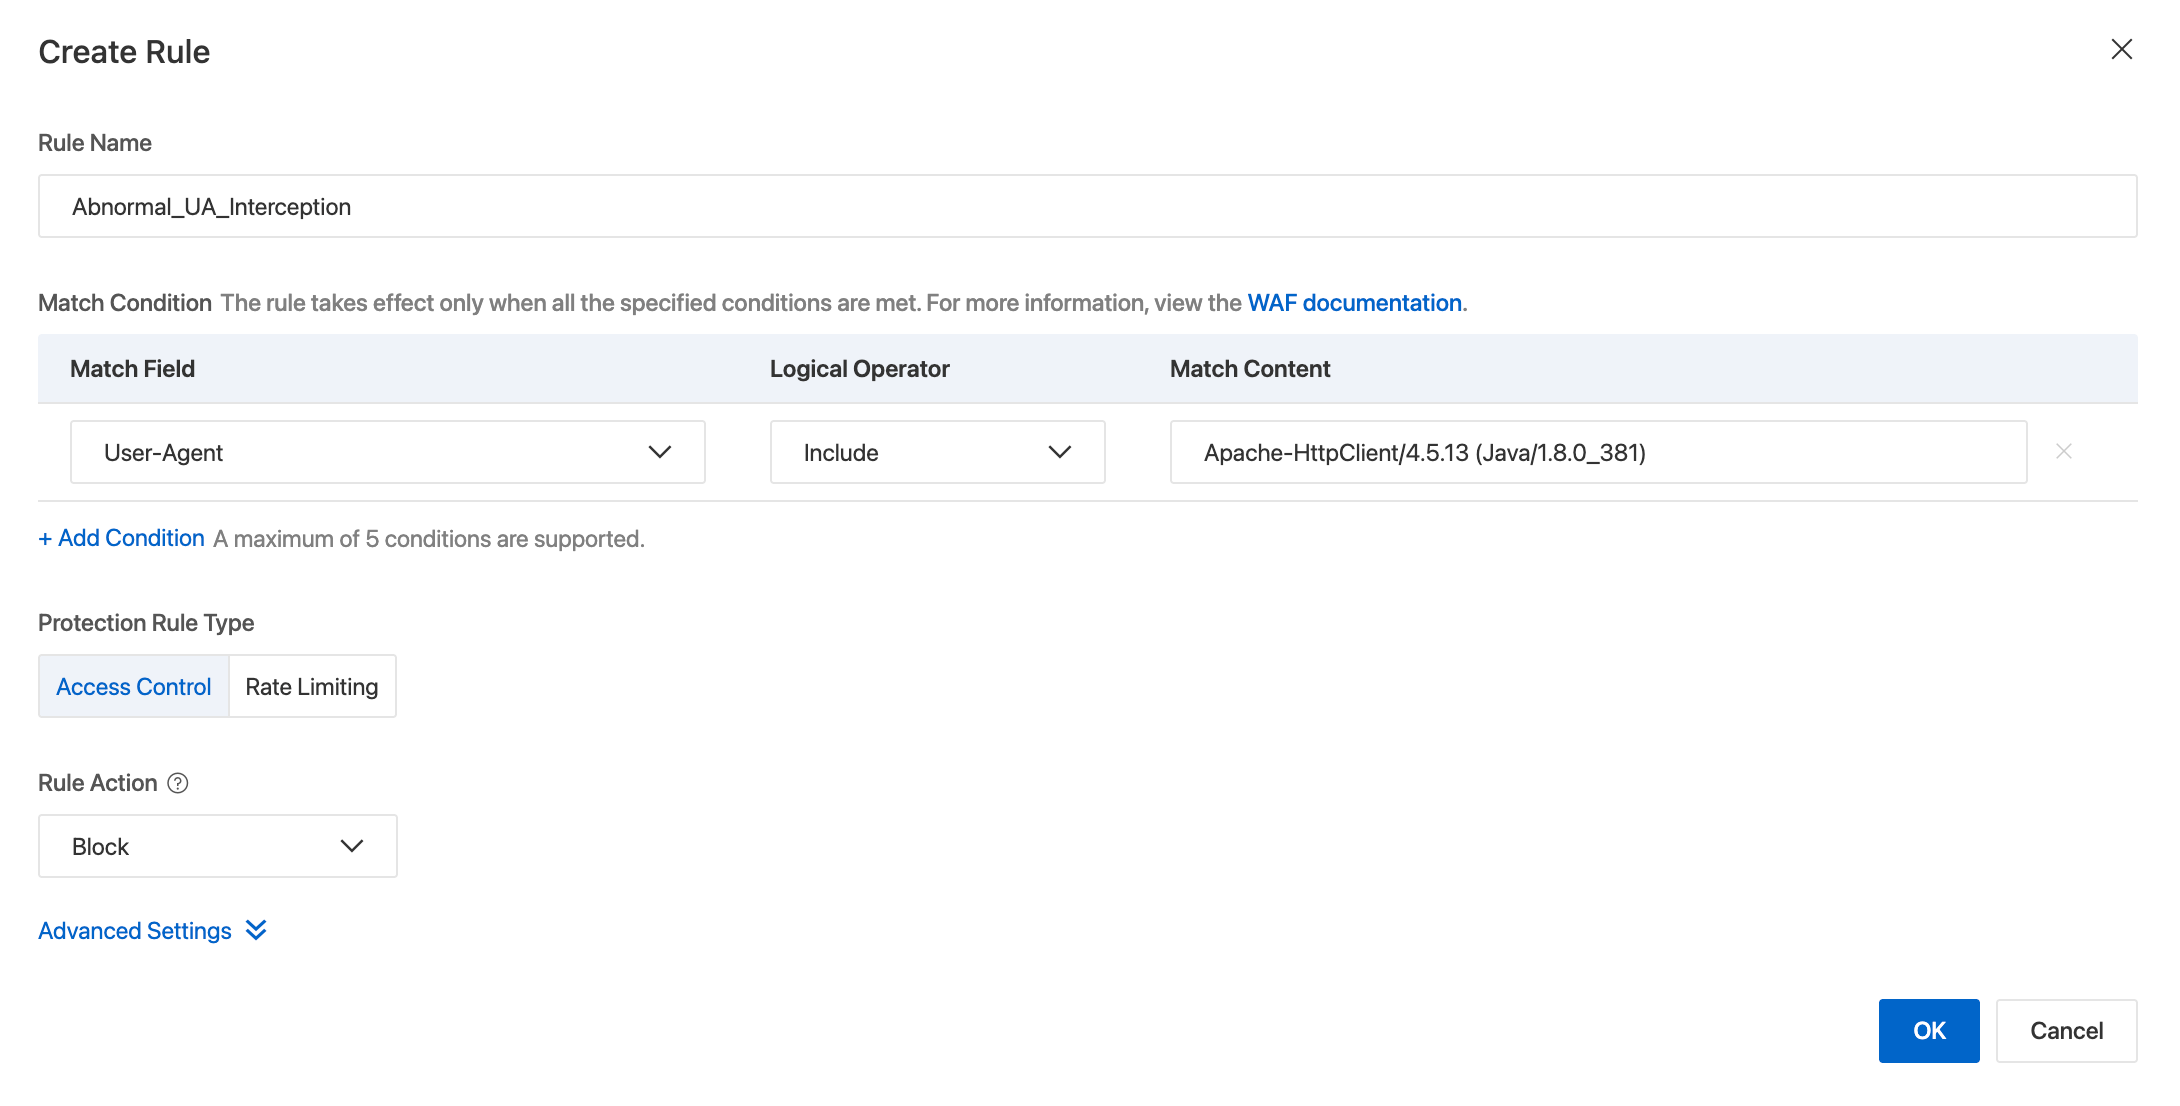Confirm the rule with OK
Image resolution: width=2180 pixels, height=1106 pixels.
(x=1928, y=1030)
